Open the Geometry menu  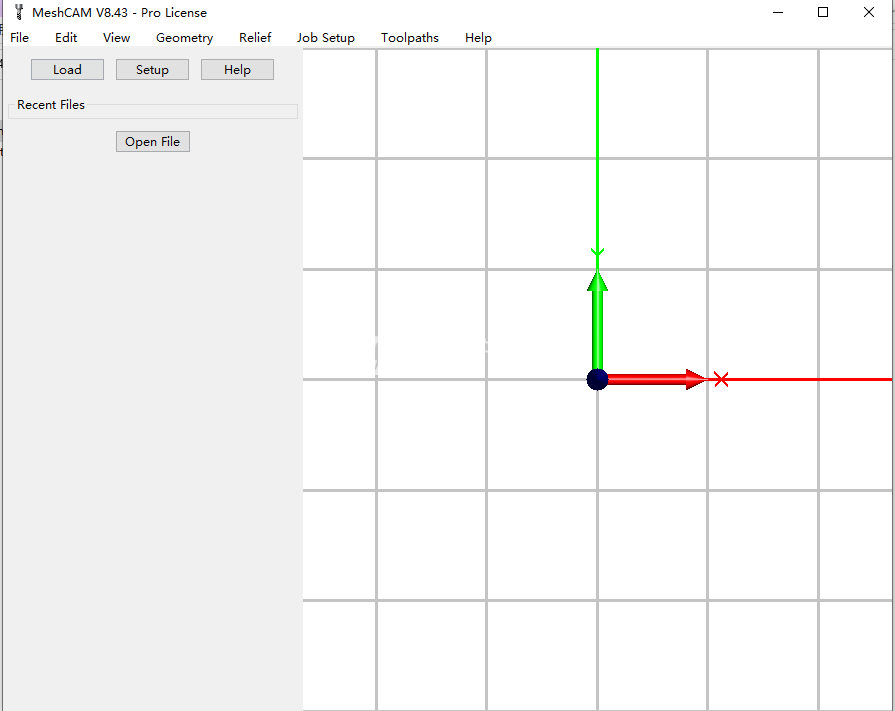pyautogui.click(x=184, y=38)
